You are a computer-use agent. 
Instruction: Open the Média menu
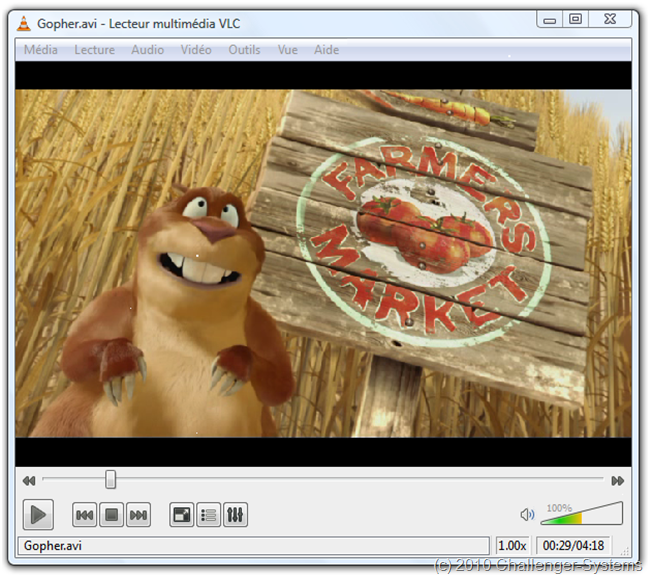tap(41, 50)
